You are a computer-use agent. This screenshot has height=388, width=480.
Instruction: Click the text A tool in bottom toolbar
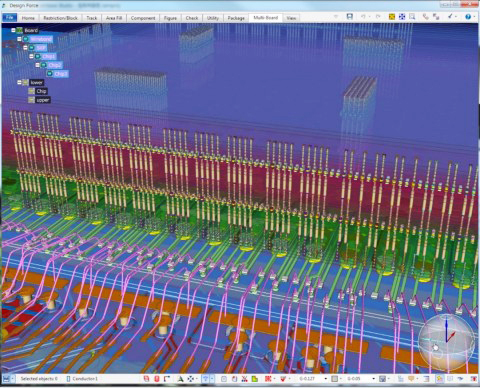point(180,379)
